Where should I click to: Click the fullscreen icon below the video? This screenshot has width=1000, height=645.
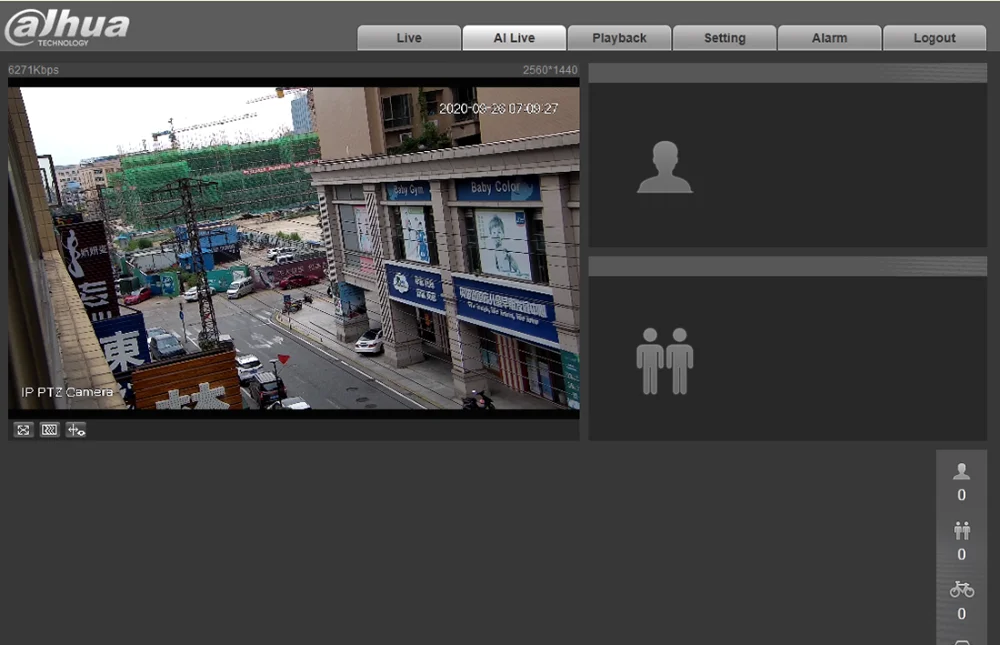point(24,430)
